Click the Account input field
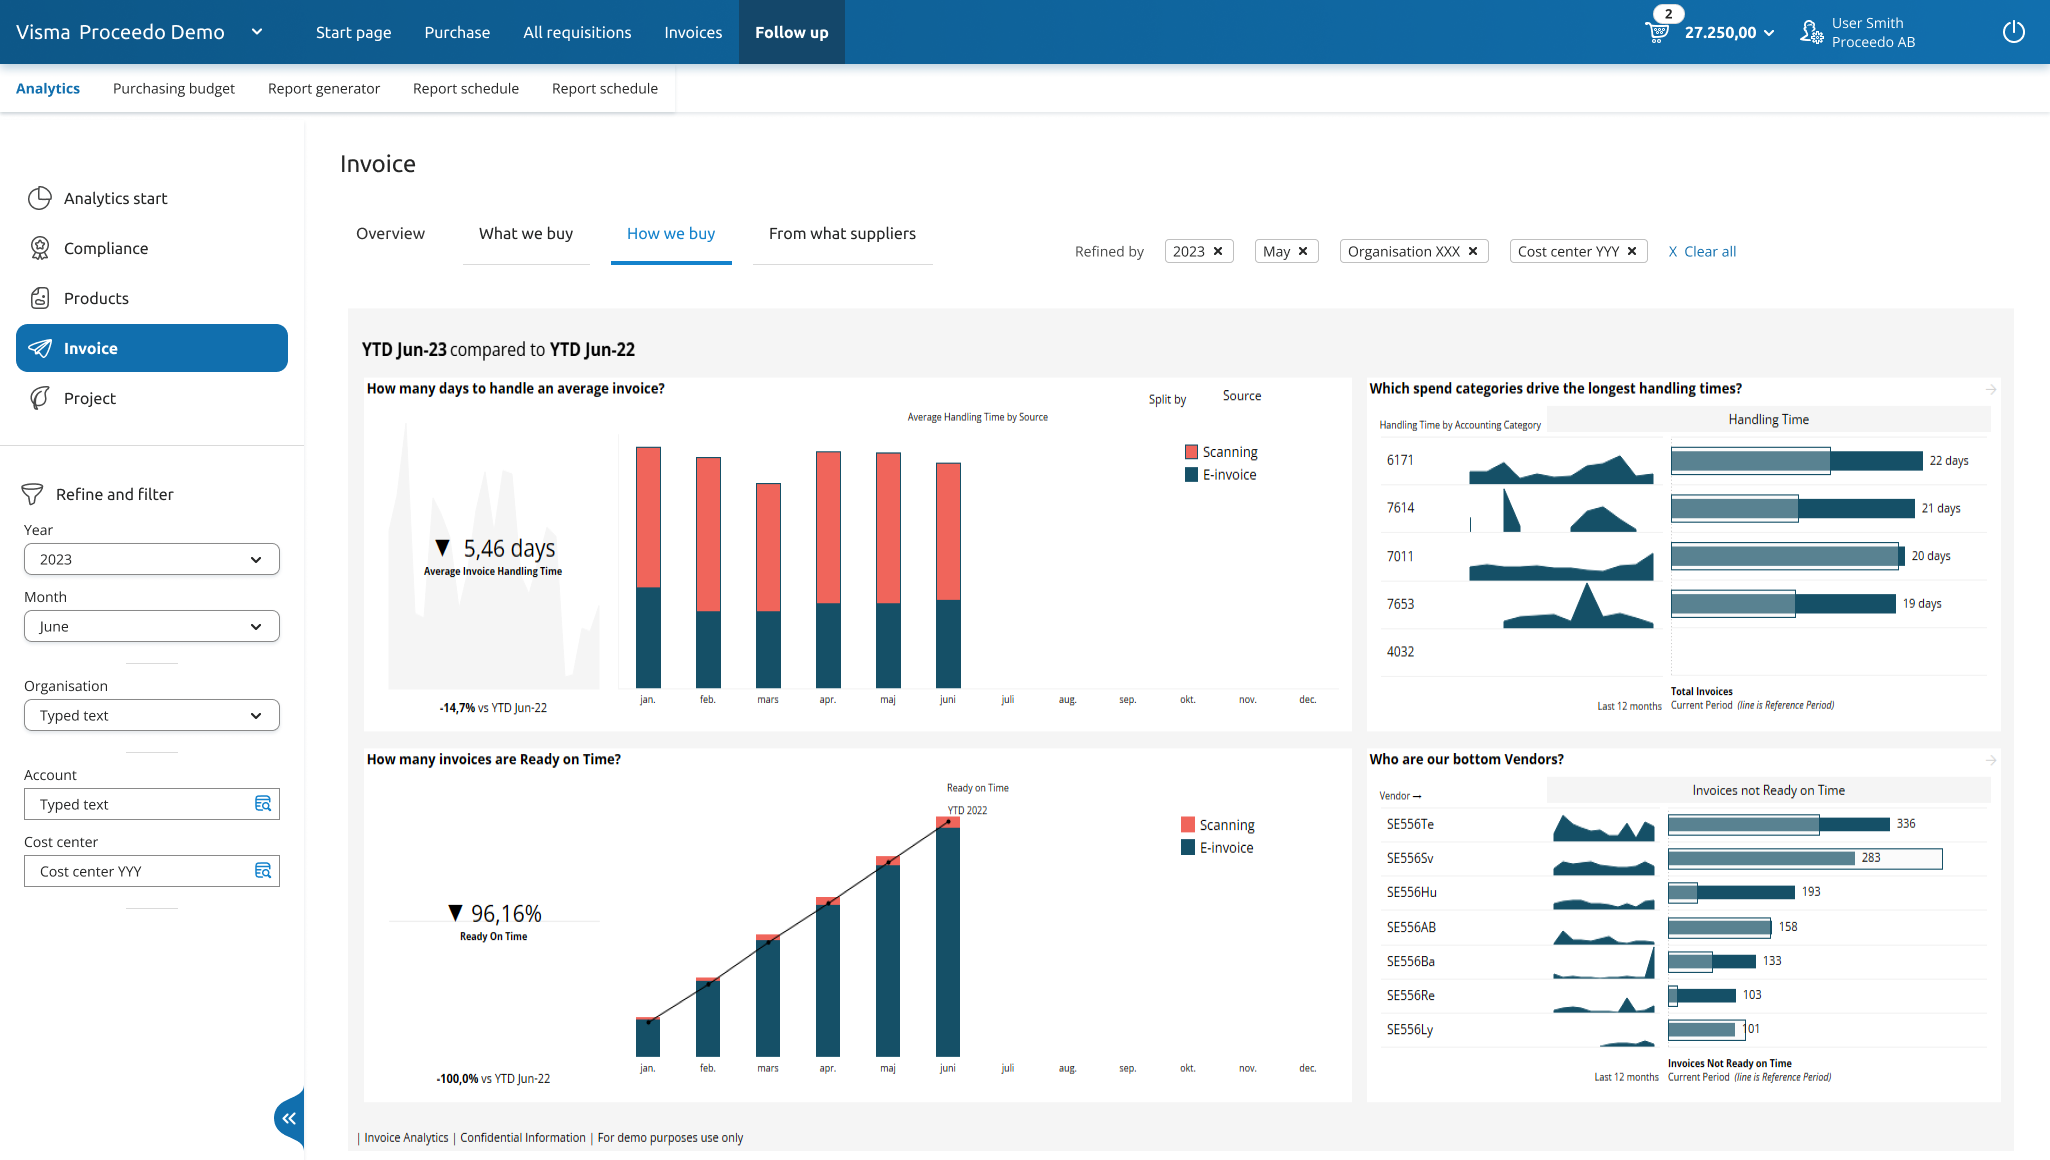Image resolution: width=2050 pixels, height=1160 pixels. (x=152, y=804)
